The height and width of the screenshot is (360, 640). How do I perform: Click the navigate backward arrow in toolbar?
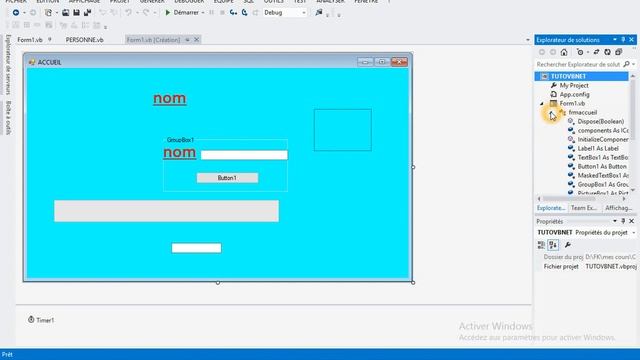click(x=16, y=13)
